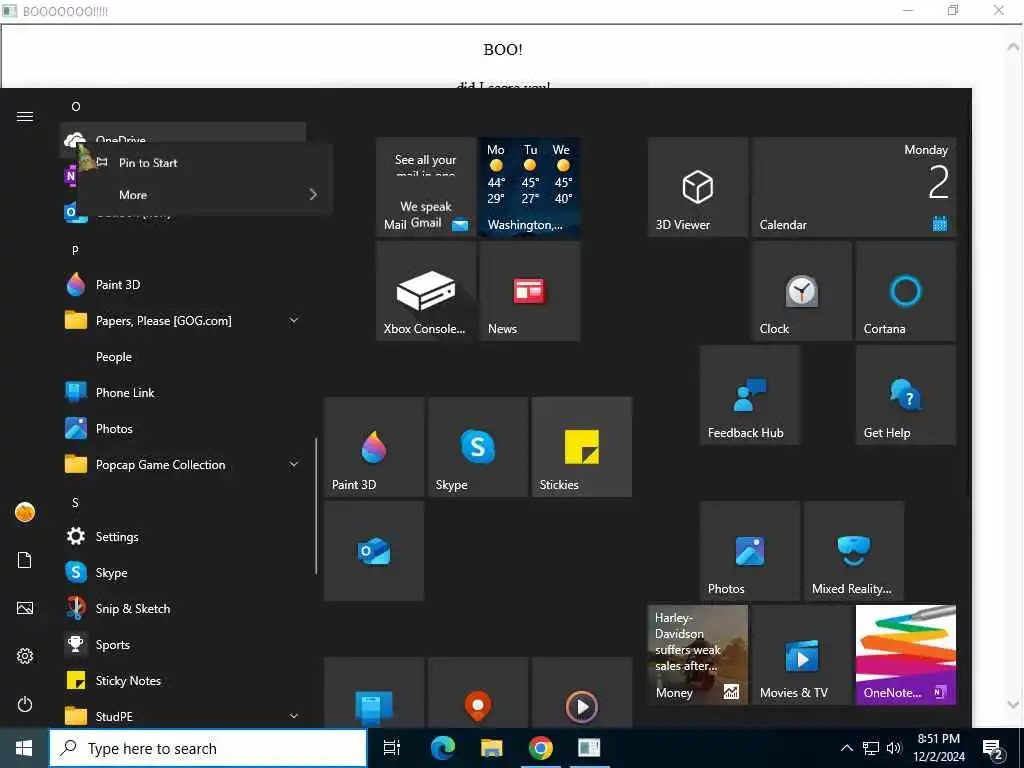Image resolution: width=1024 pixels, height=768 pixels.
Task: Open the Photos tile
Action: 750,551
